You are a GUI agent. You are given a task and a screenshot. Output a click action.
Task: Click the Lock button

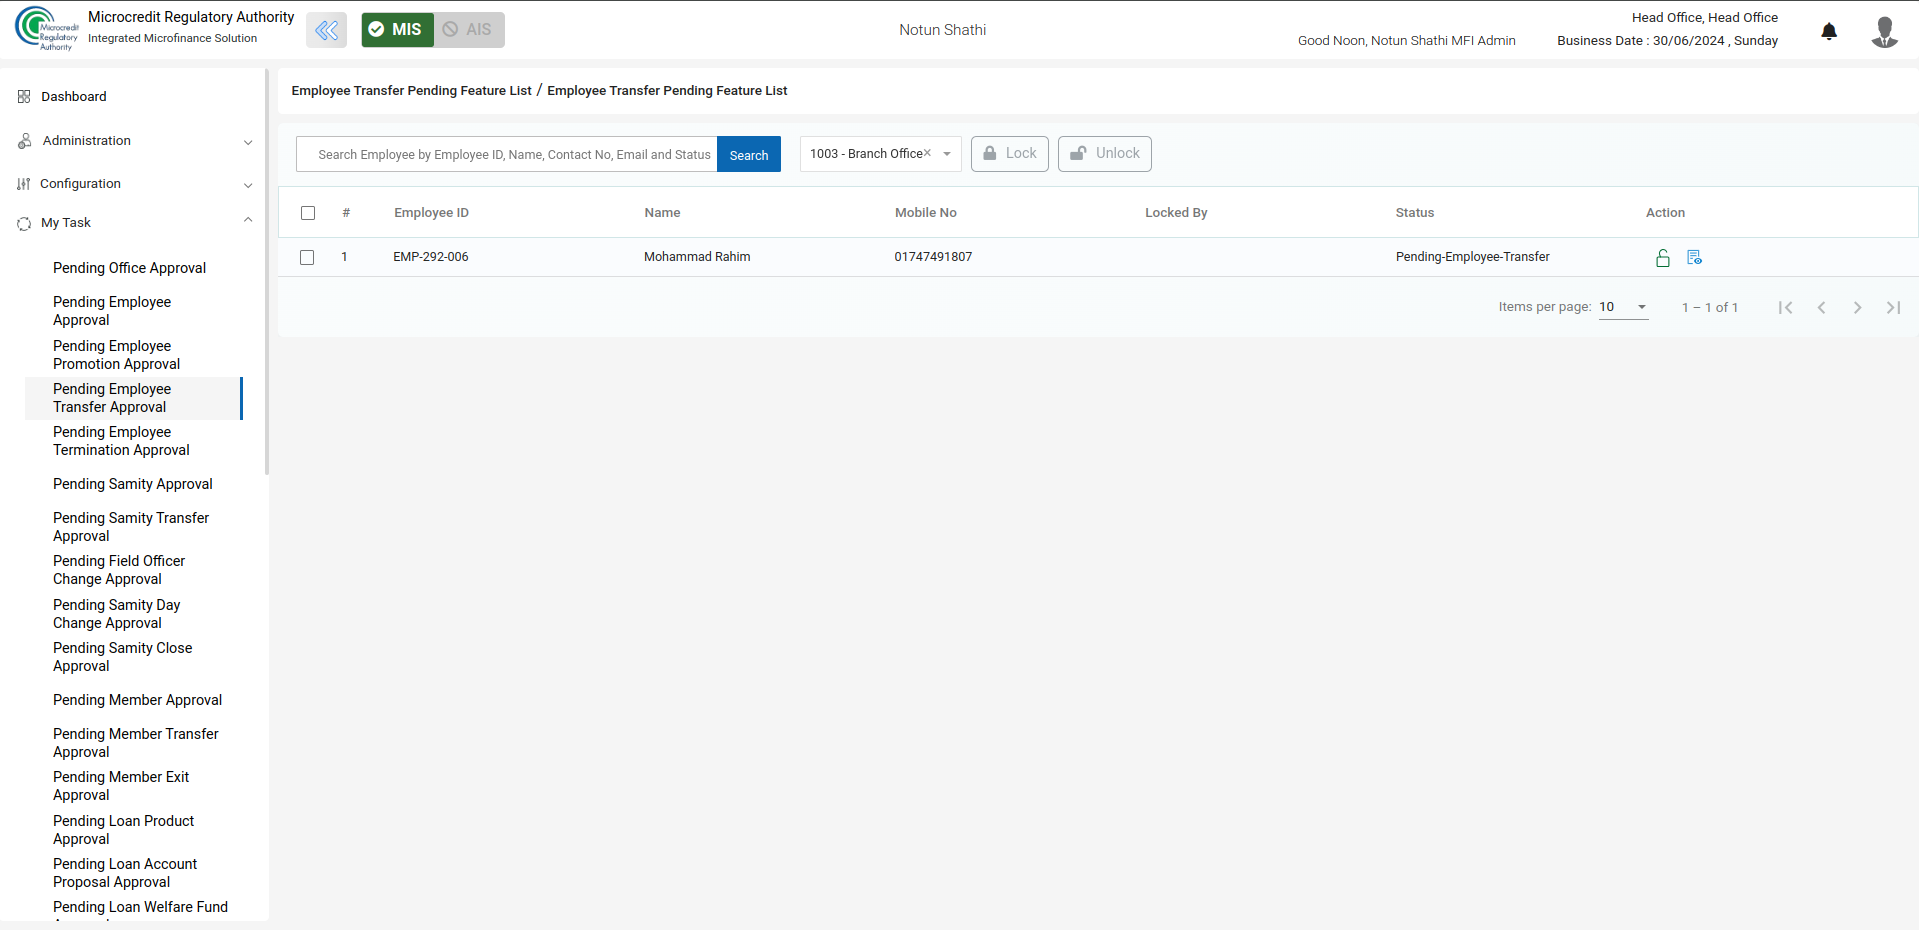[x=1010, y=154]
